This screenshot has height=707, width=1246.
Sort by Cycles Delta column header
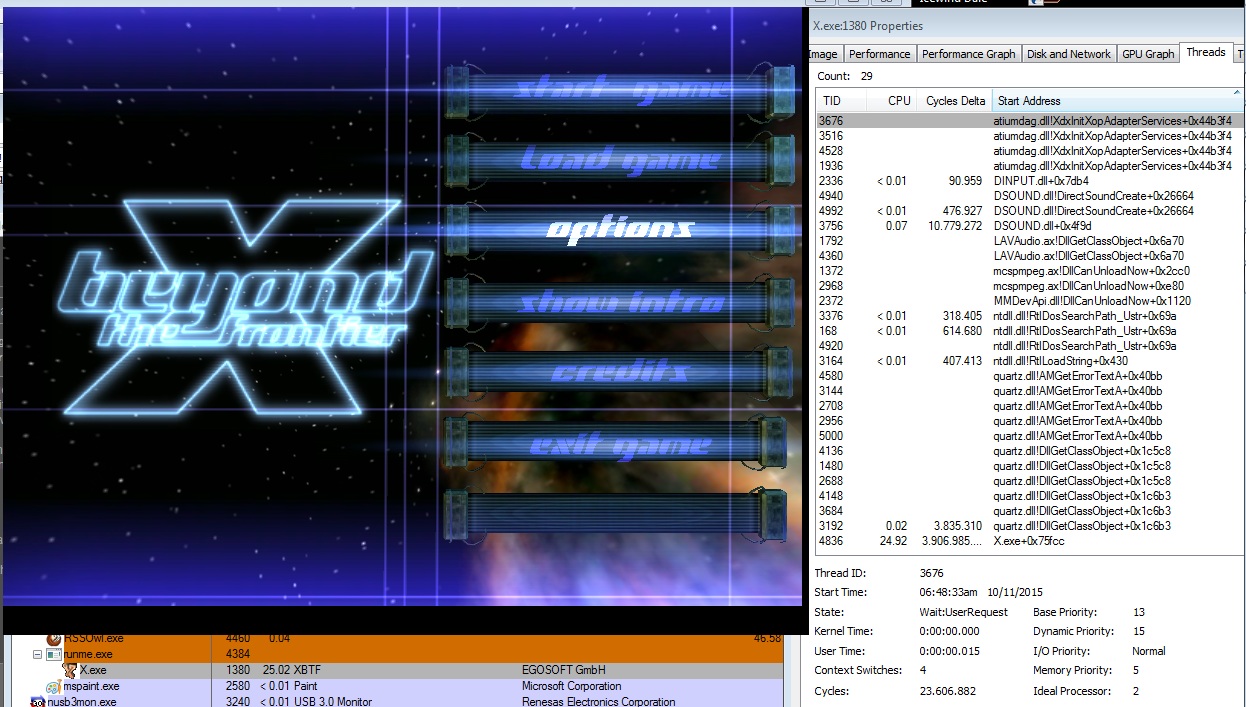955,100
